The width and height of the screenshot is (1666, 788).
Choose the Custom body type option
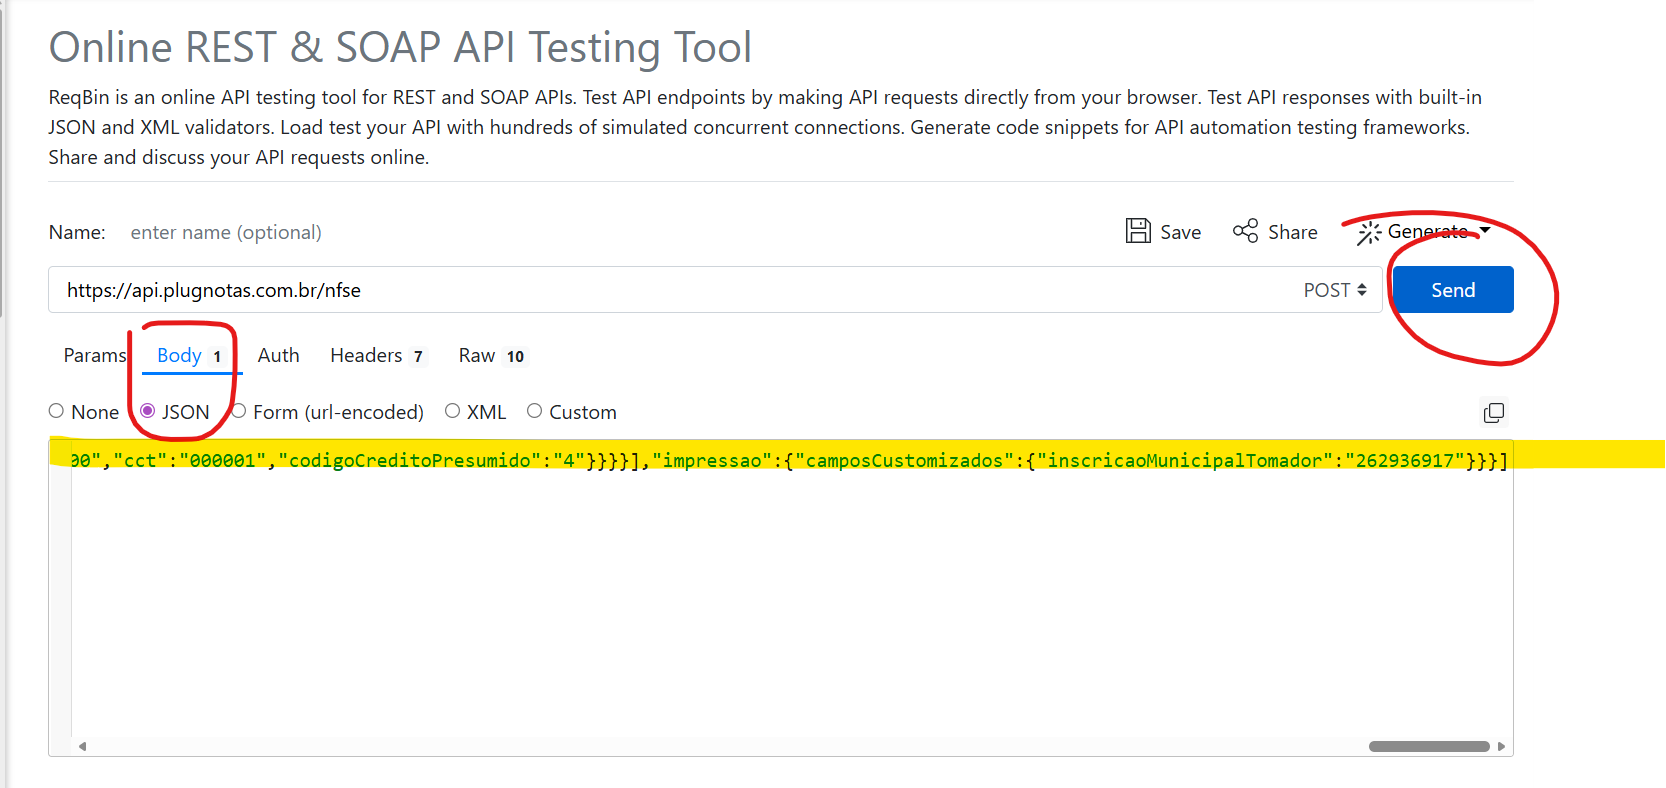[x=535, y=411]
